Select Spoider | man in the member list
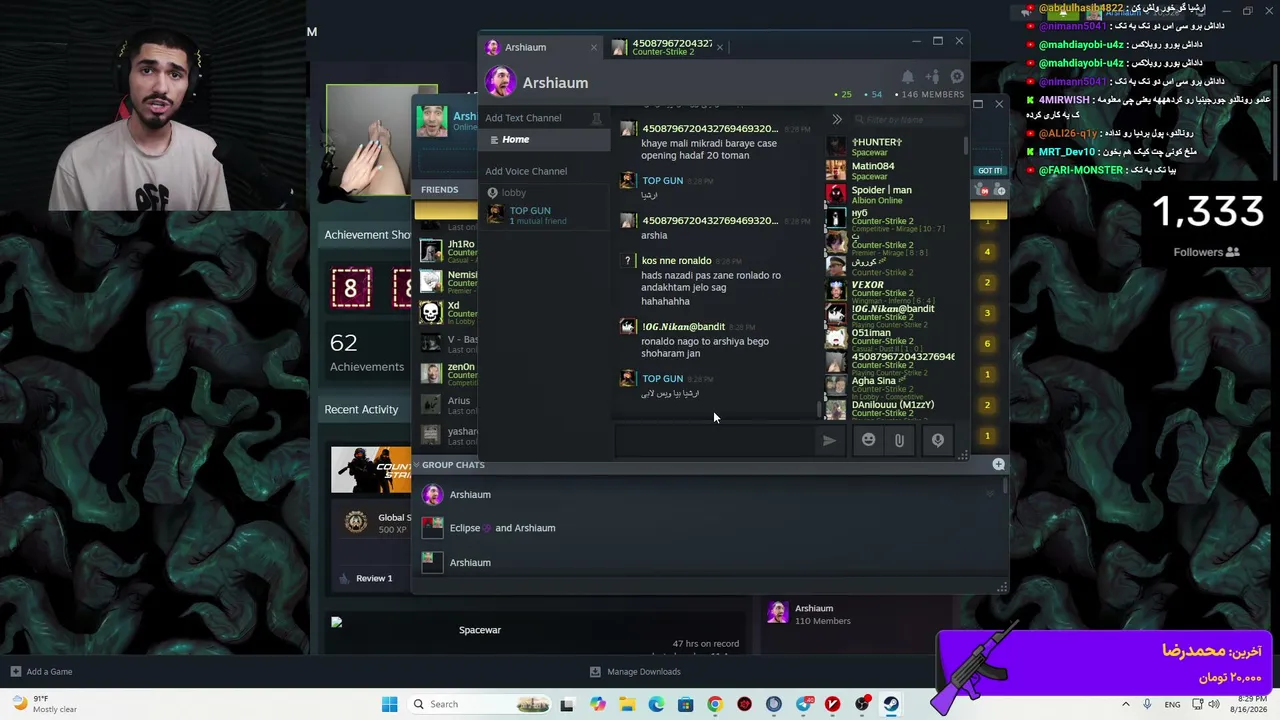1280x720 pixels. [x=890, y=195]
